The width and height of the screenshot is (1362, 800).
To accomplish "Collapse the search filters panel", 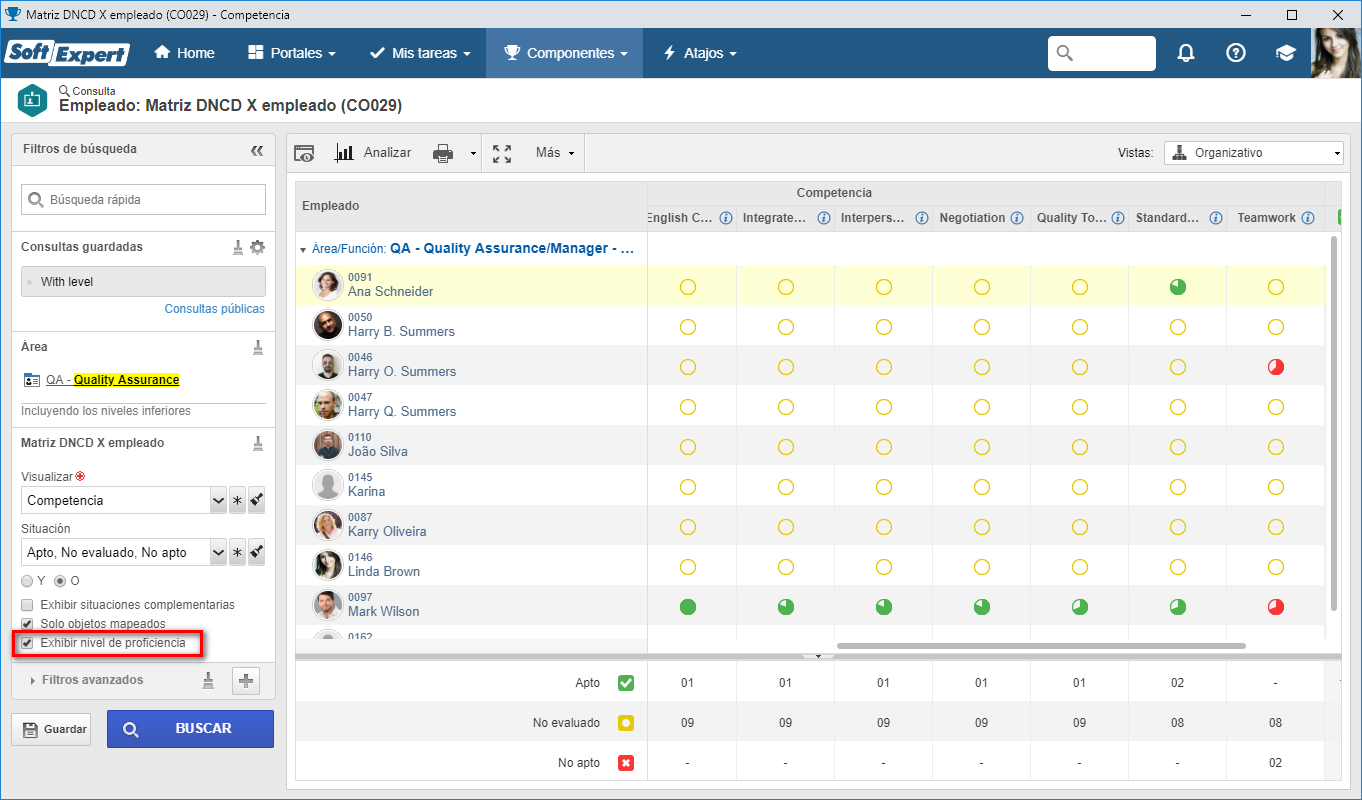I will pos(257,150).
